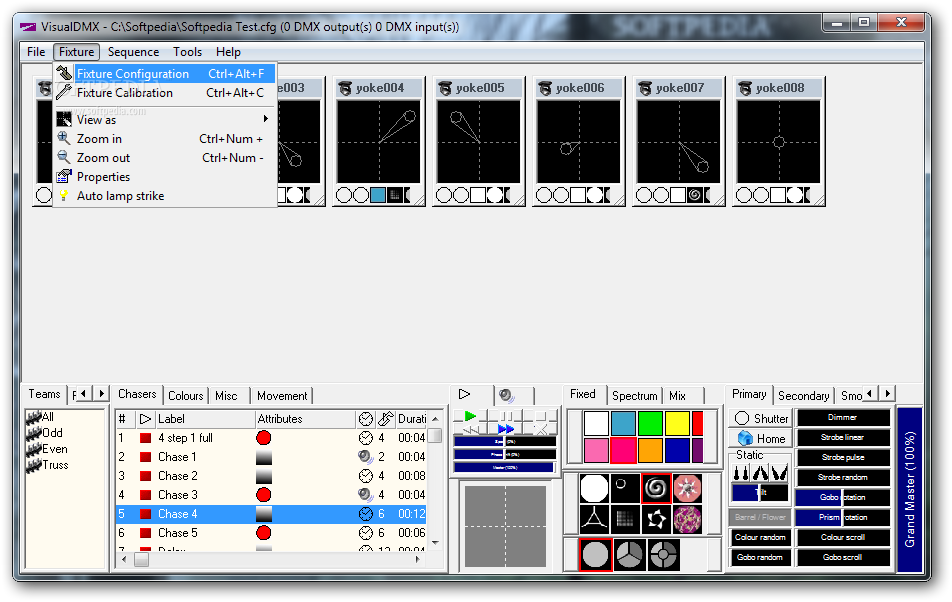This screenshot has width=952, height=602.
Task: Select the dotted grid gobo
Action: pyautogui.click(x=625, y=519)
